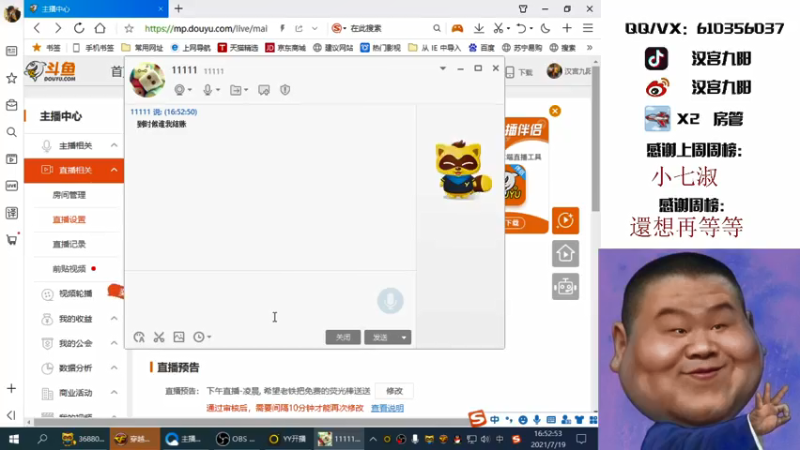
Task: Open the chat window options dropdown triangle
Action: [x=443, y=68]
